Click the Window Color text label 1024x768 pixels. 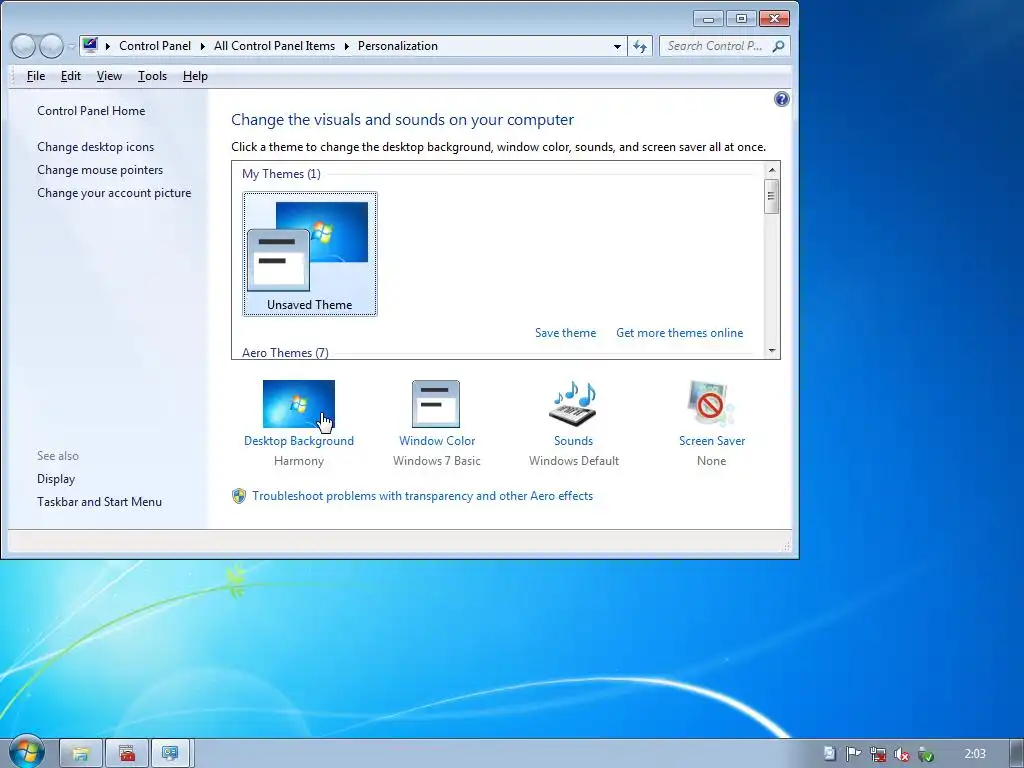click(x=437, y=441)
